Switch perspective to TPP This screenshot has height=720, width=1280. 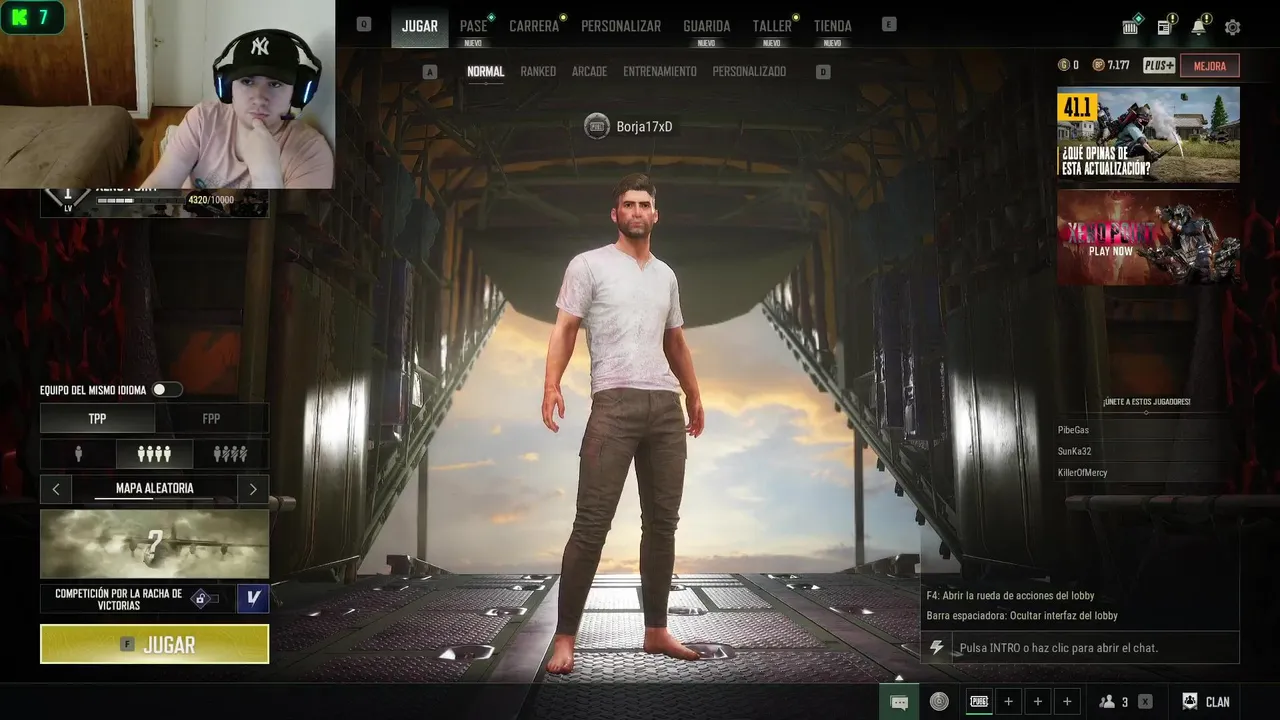pyautogui.click(x=97, y=419)
